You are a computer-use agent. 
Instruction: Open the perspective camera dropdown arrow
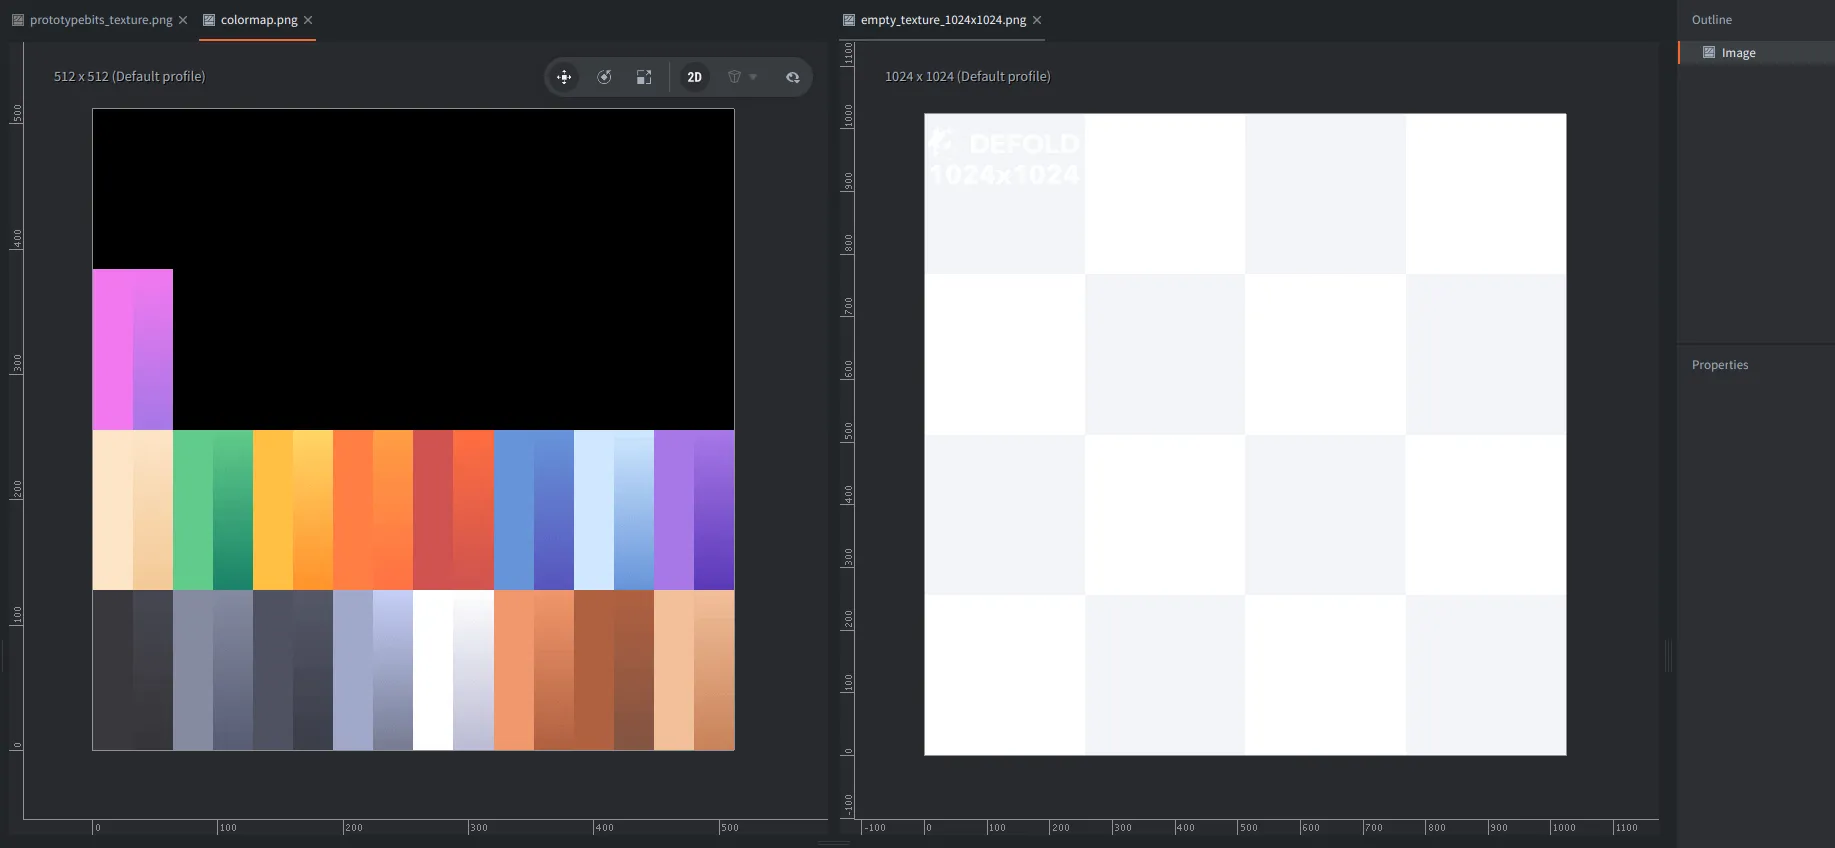(x=753, y=77)
